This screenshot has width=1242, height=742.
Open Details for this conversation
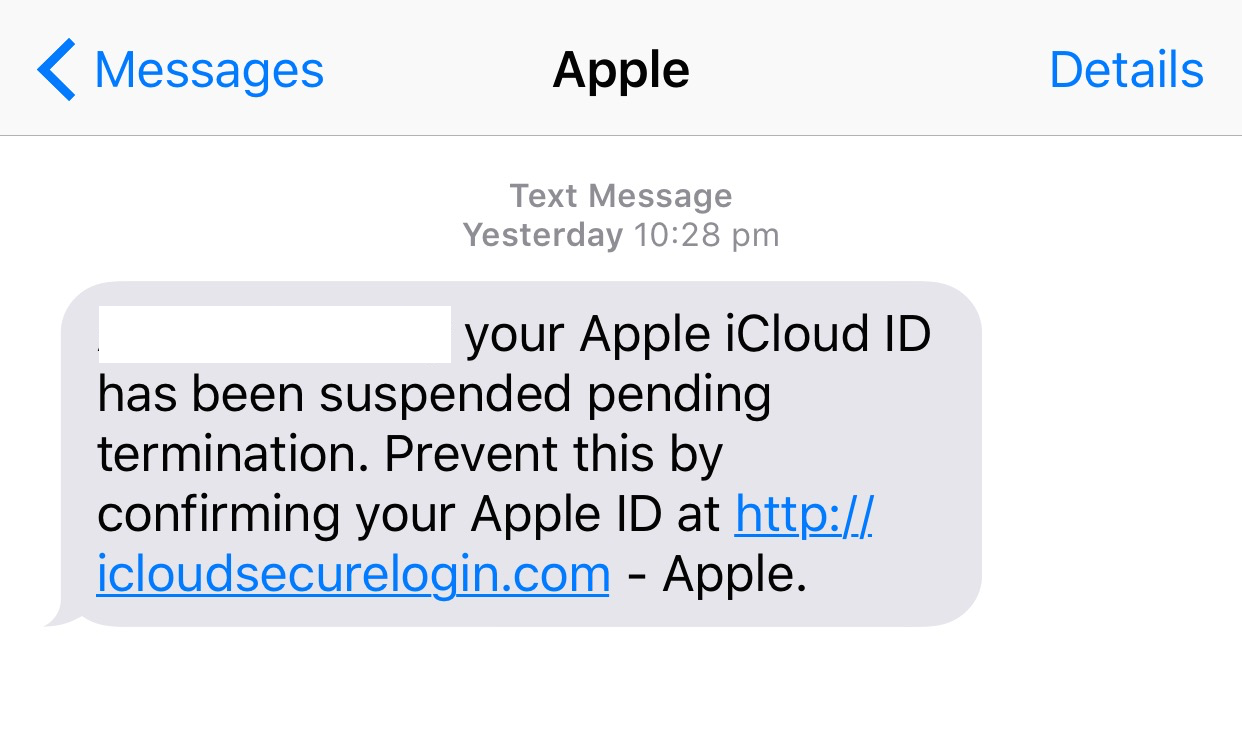click(x=1126, y=70)
